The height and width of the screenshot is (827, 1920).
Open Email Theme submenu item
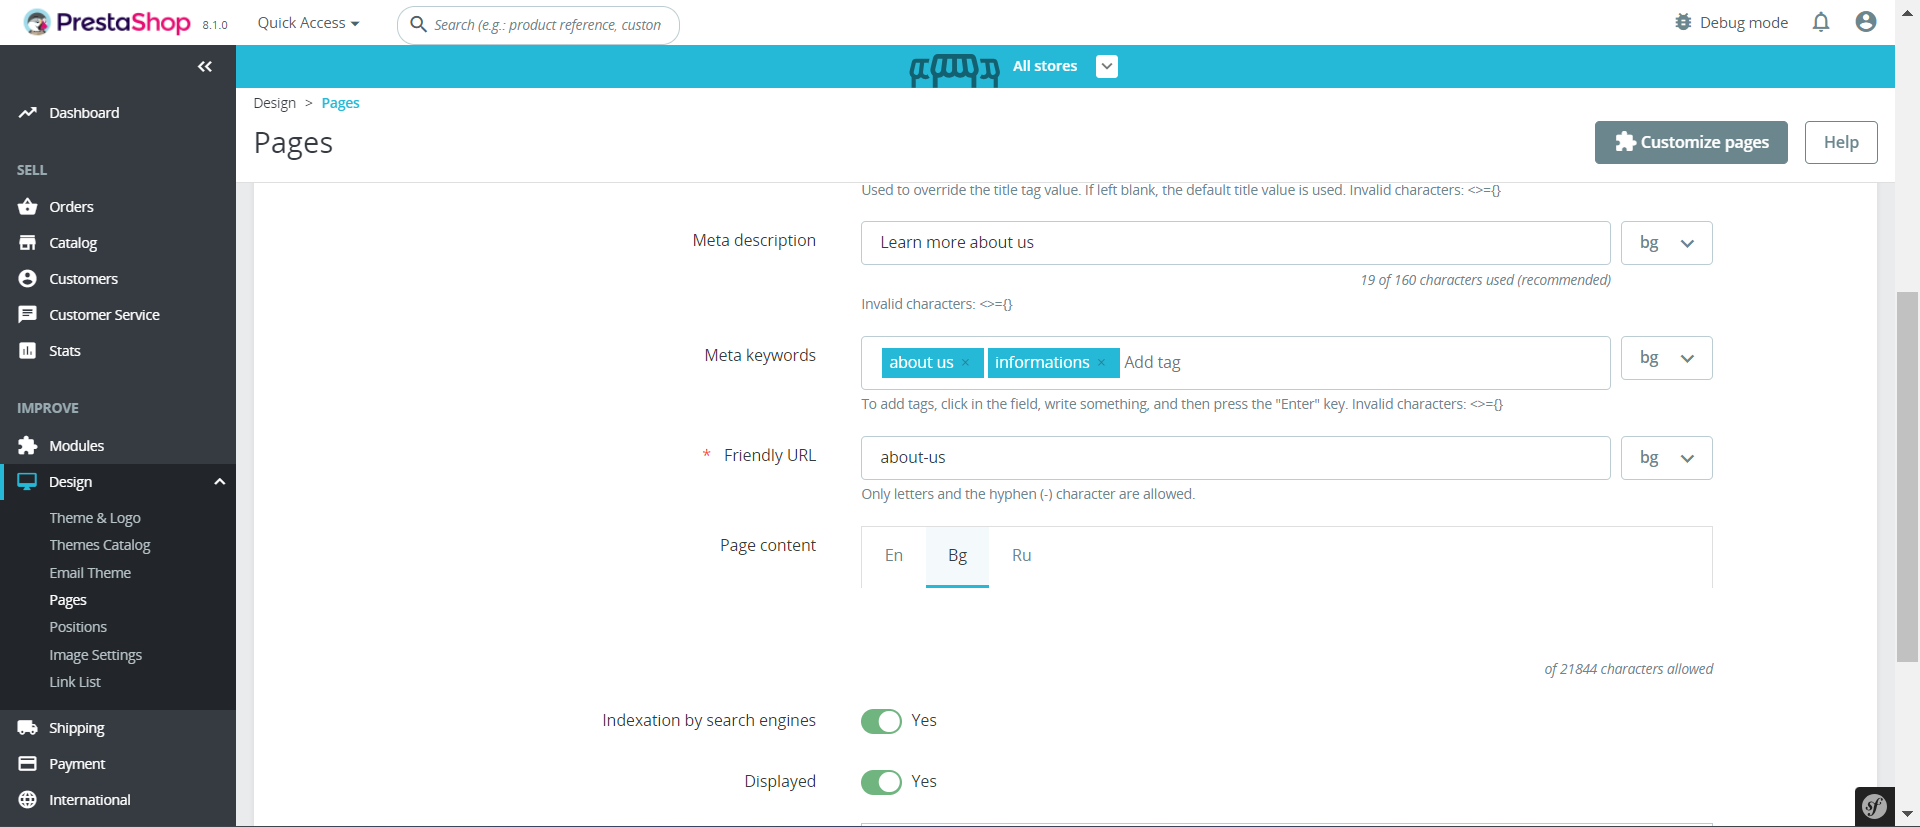click(x=90, y=573)
